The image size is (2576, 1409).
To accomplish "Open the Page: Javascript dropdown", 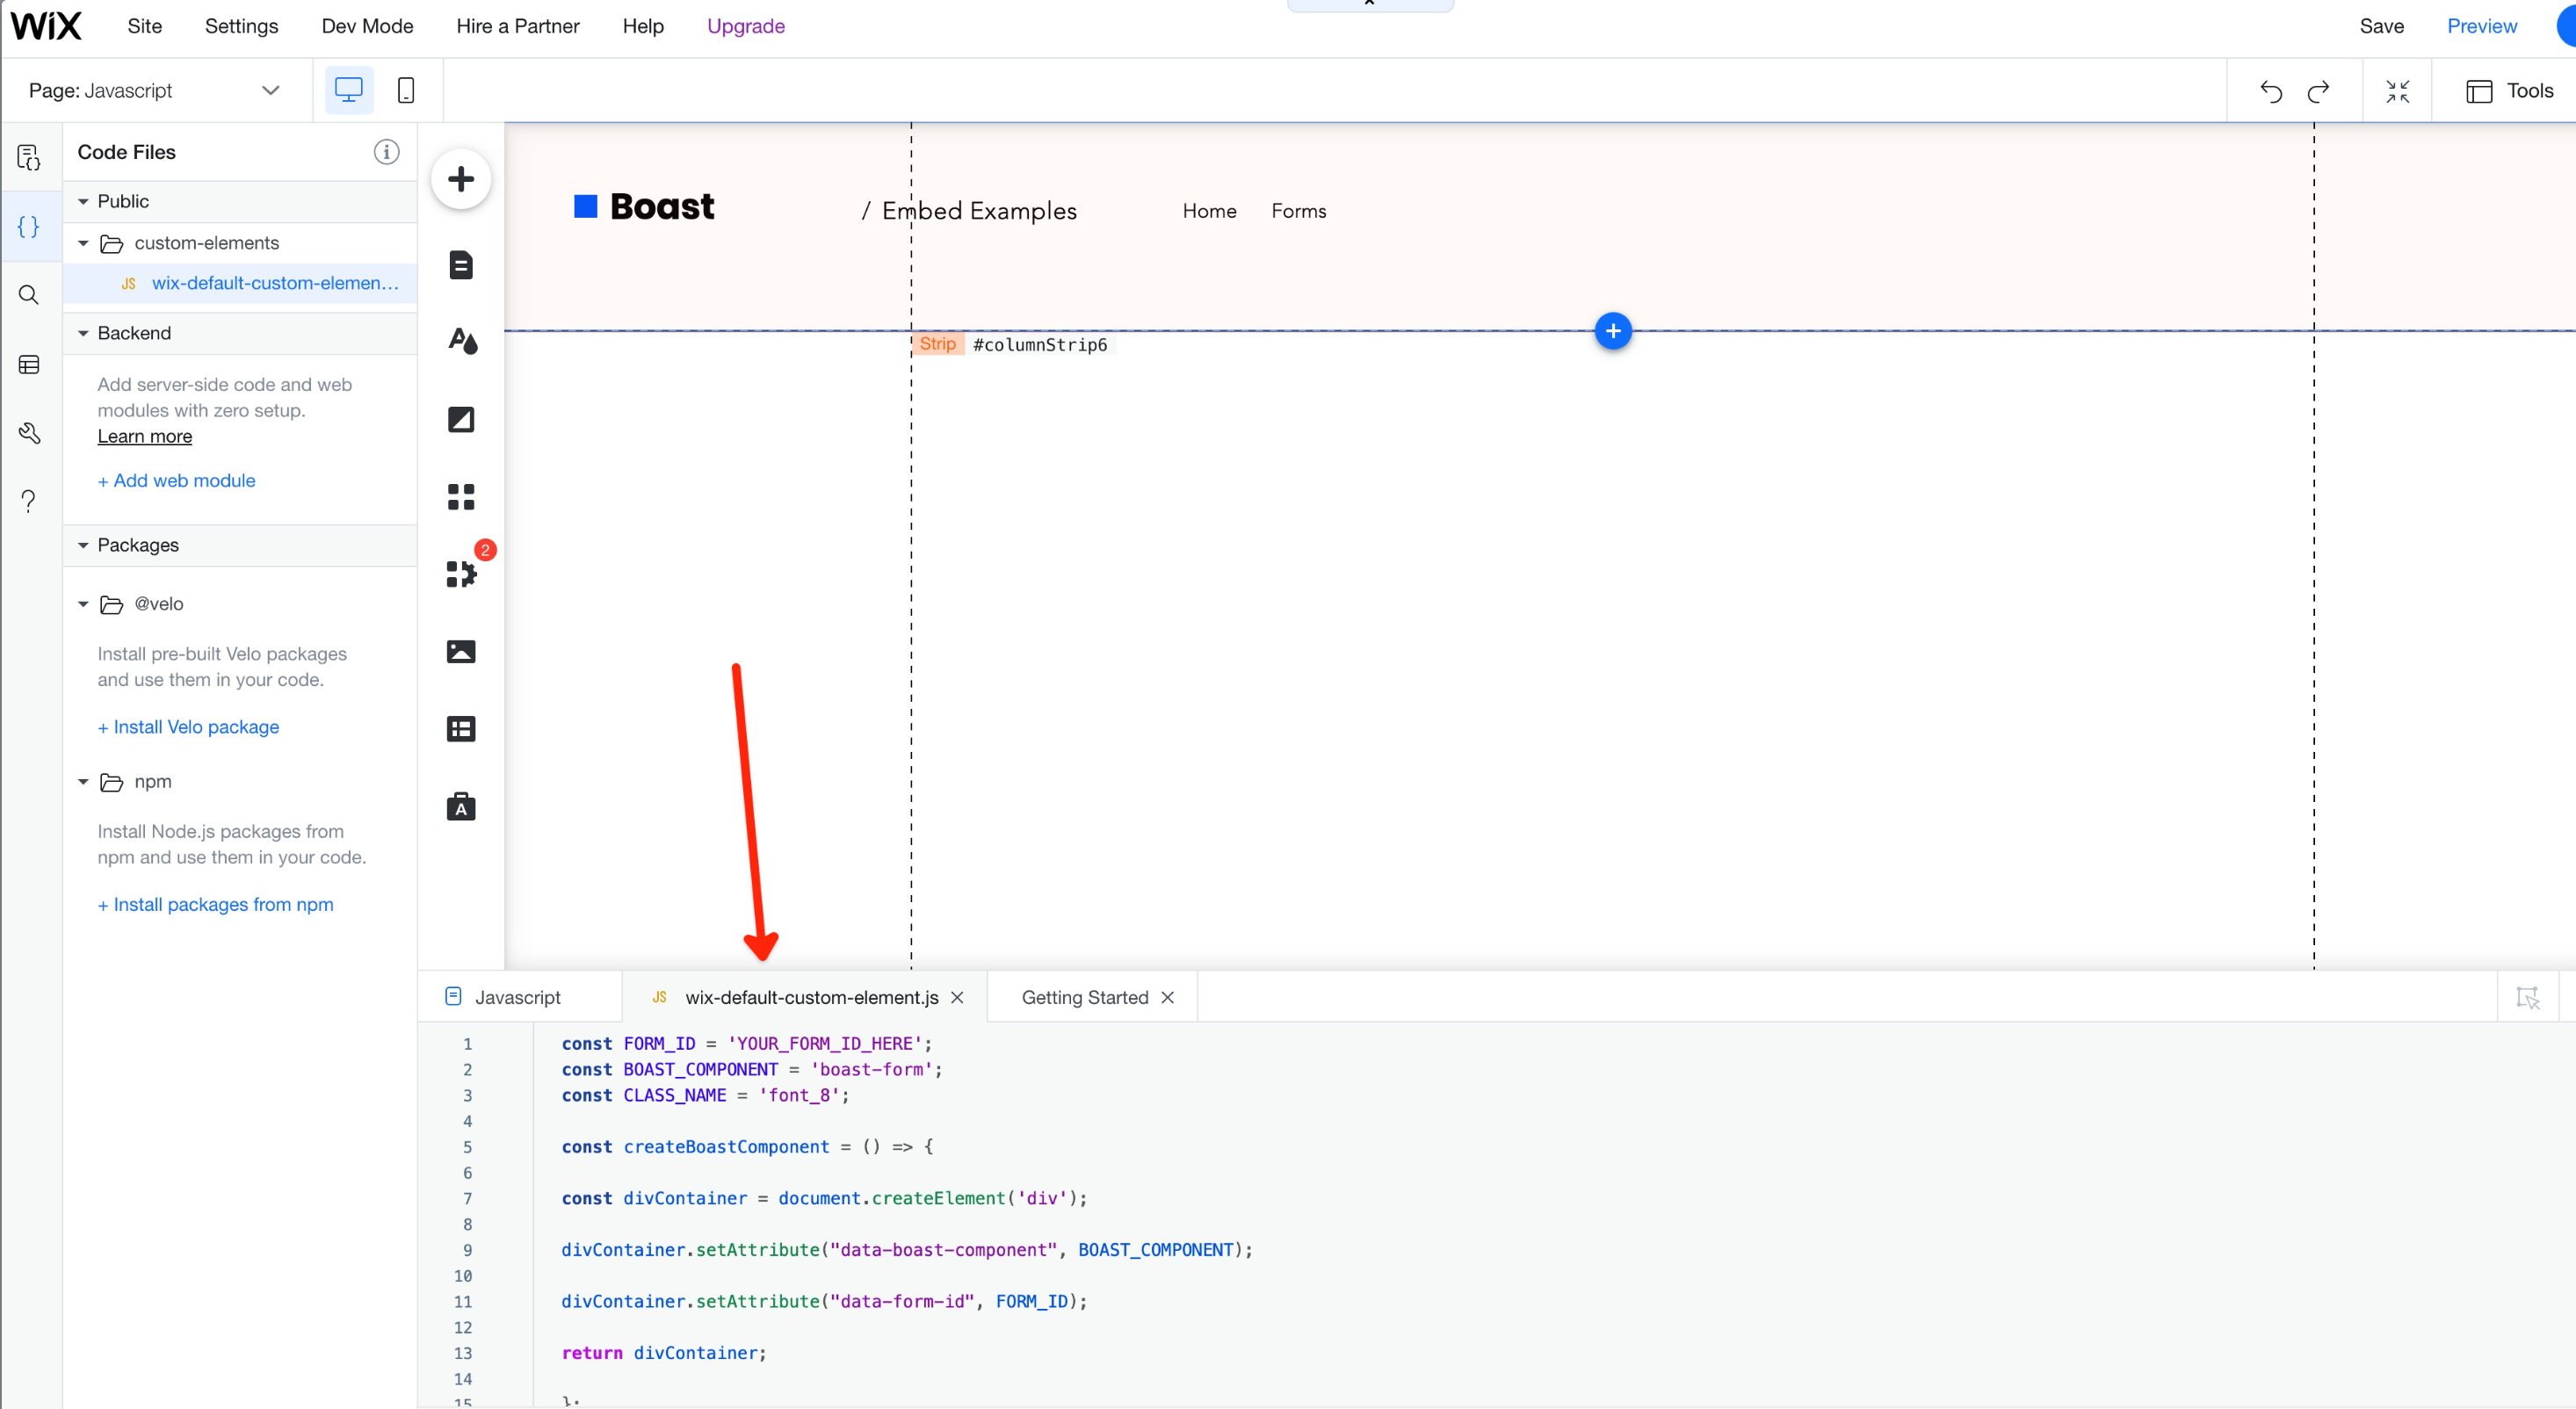I will [x=155, y=91].
